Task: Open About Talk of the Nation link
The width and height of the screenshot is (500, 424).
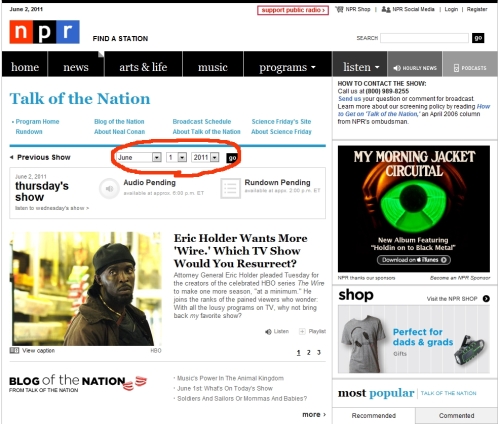Action: click(206, 132)
